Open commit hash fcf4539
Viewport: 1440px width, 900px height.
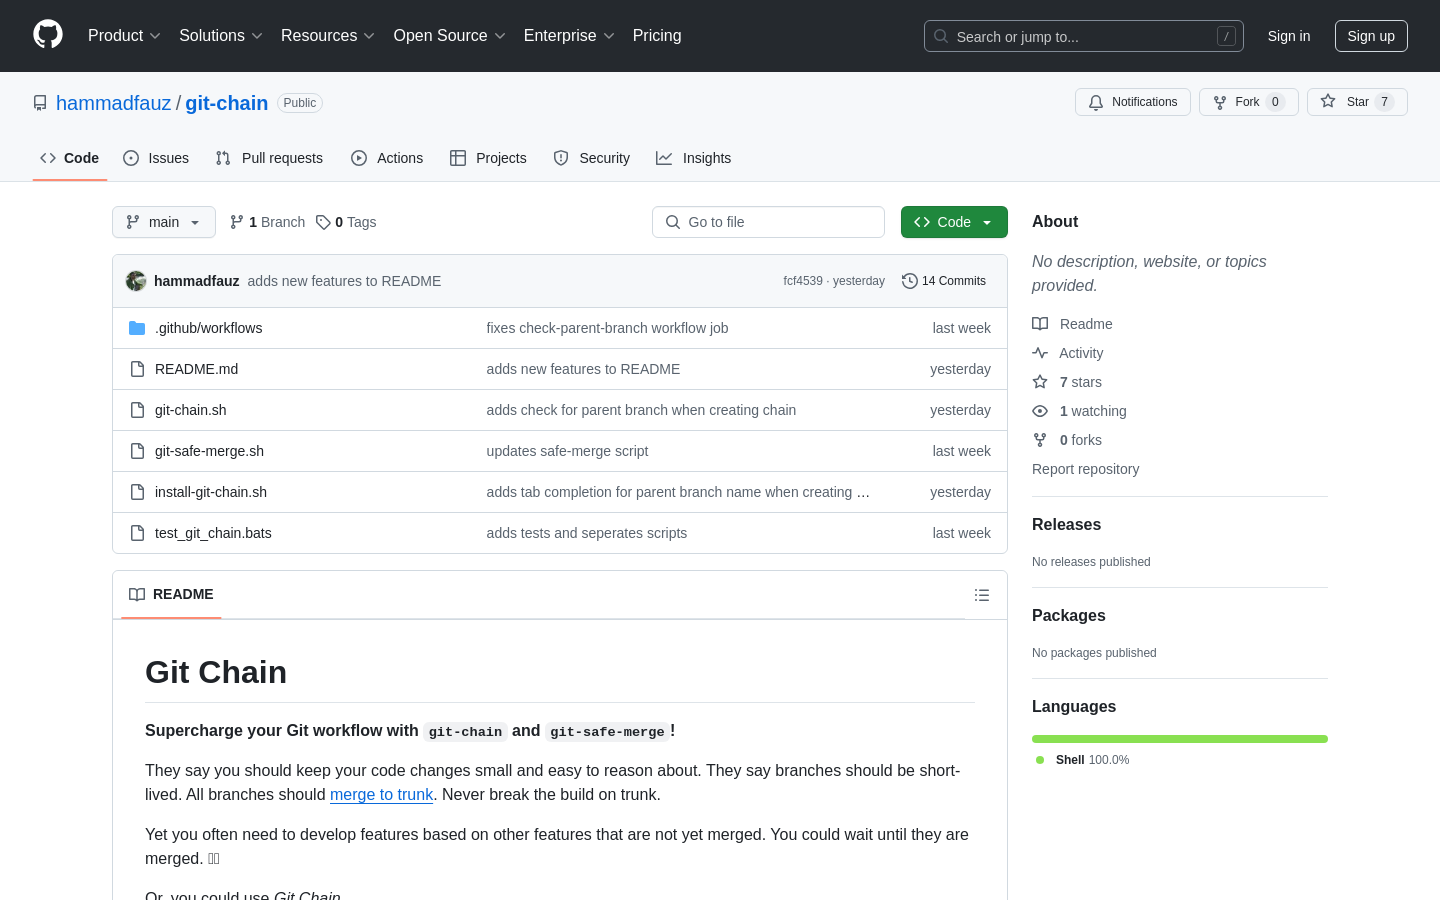803,281
